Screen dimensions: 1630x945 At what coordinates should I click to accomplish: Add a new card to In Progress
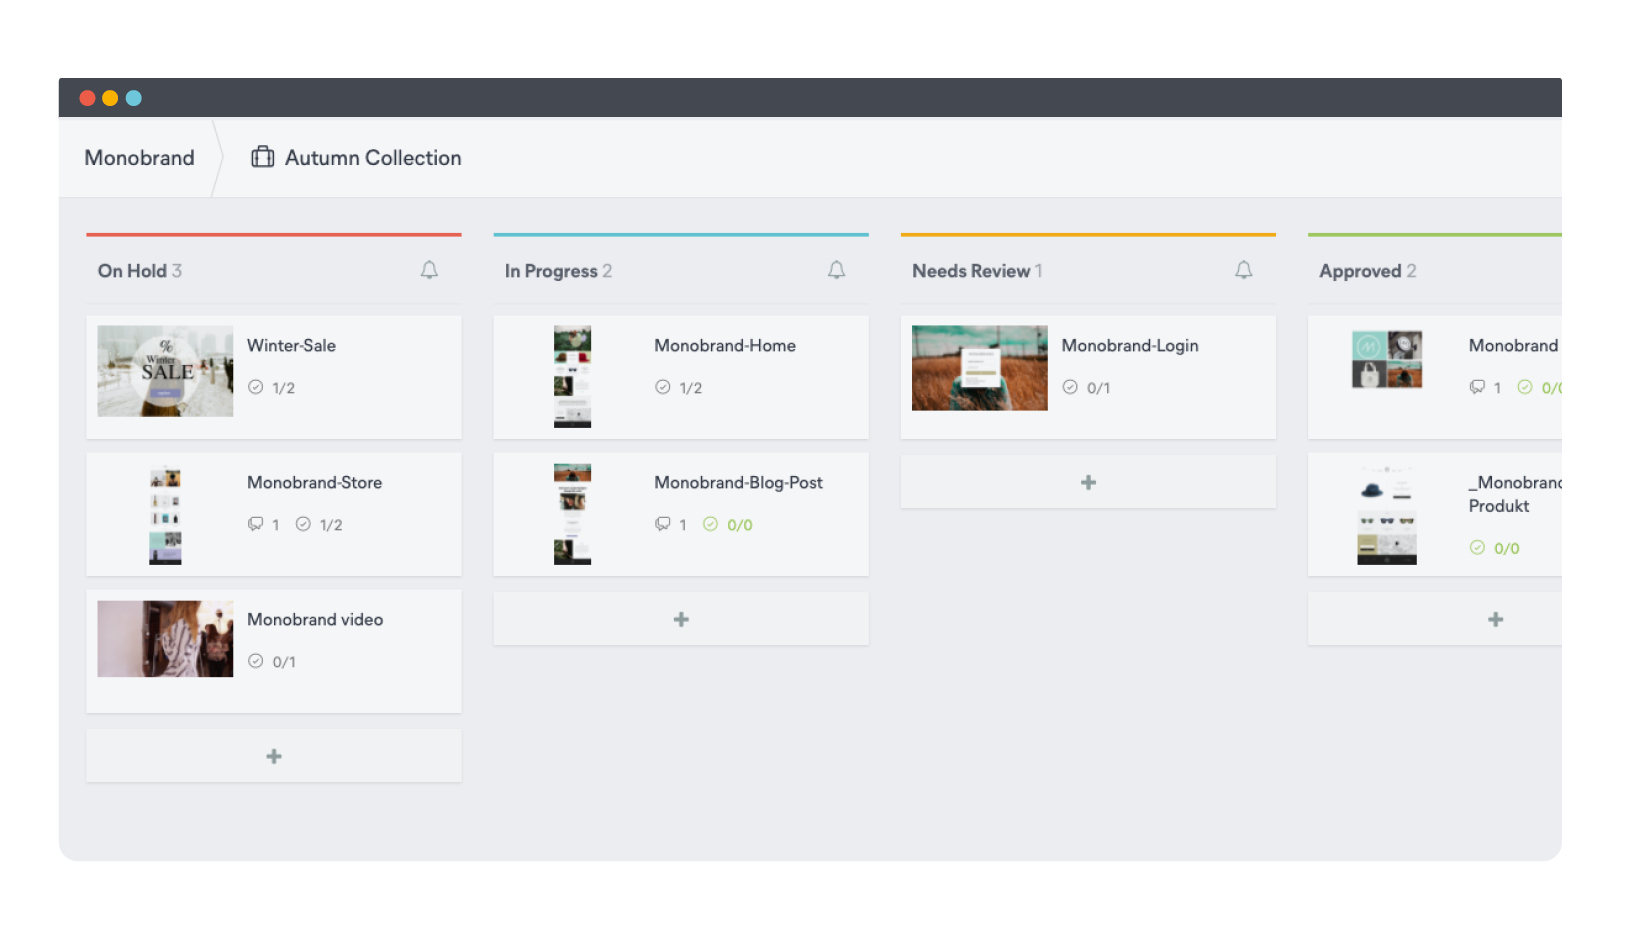point(681,619)
